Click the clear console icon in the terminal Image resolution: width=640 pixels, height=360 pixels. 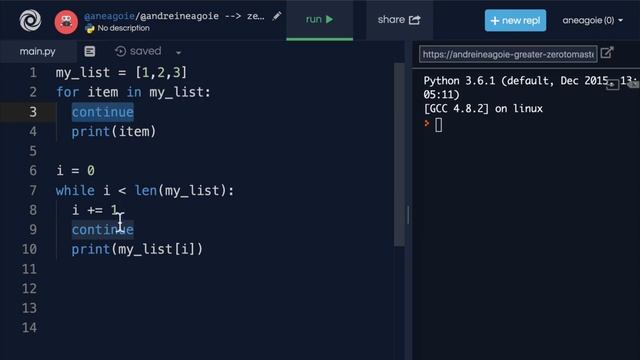pyautogui.click(x=633, y=84)
